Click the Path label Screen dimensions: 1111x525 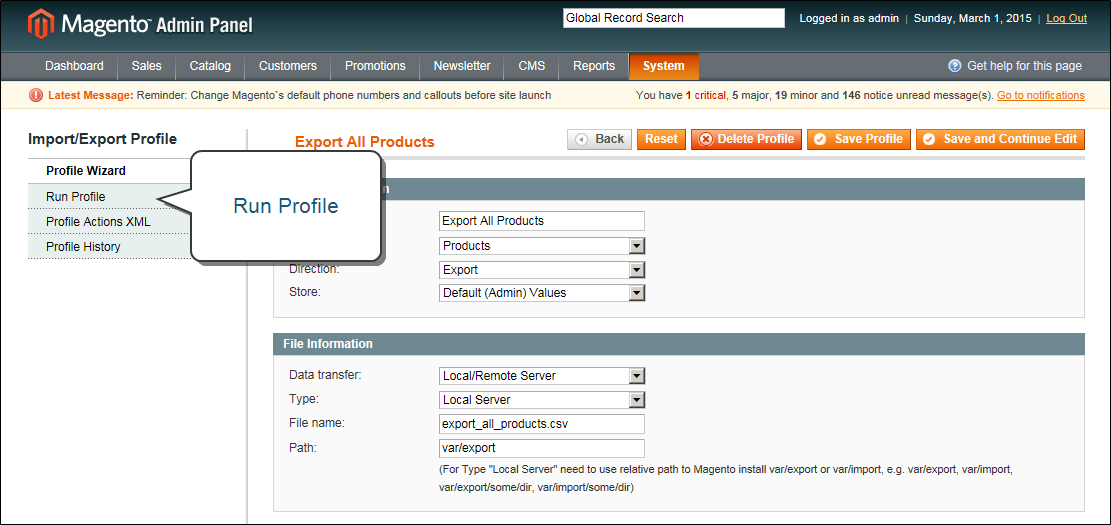click(x=303, y=447)
